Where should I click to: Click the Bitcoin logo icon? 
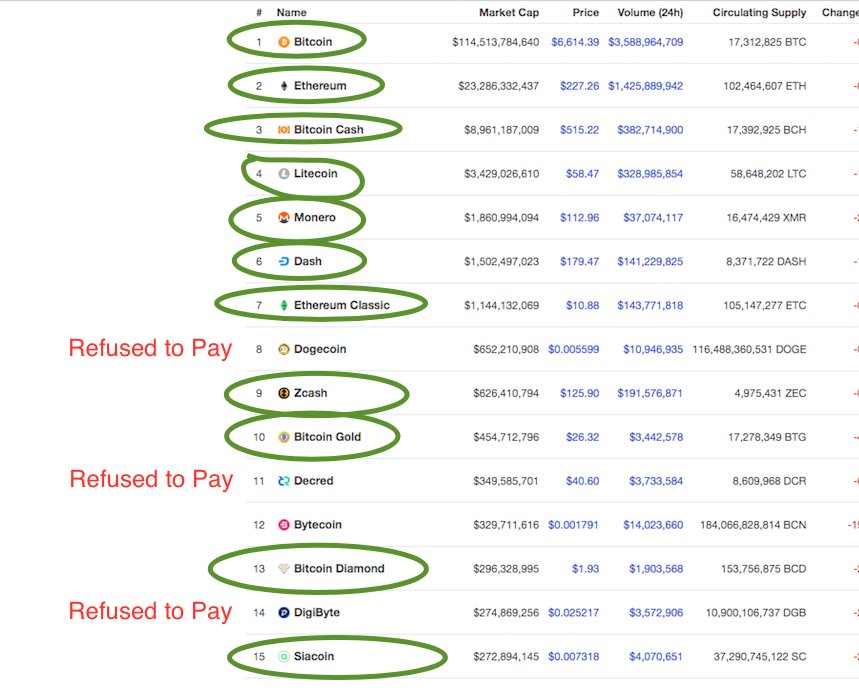pyautogui.click(x=284, y=42)
